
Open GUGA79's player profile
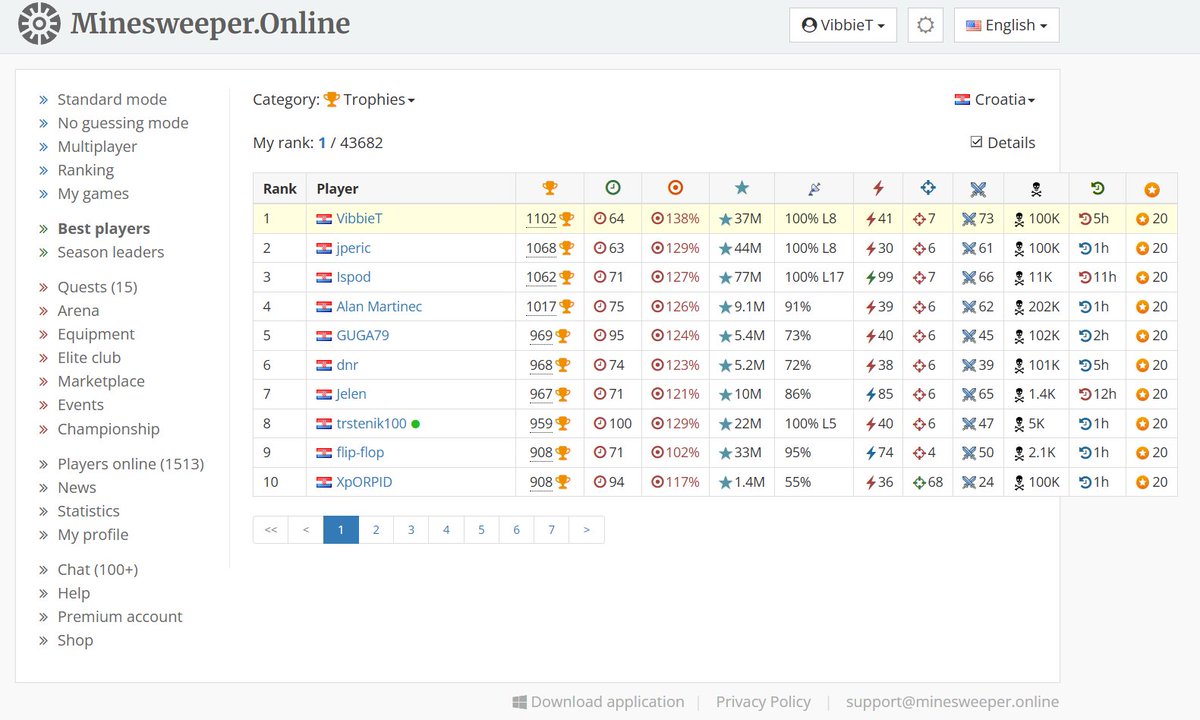tap(362, 336)
